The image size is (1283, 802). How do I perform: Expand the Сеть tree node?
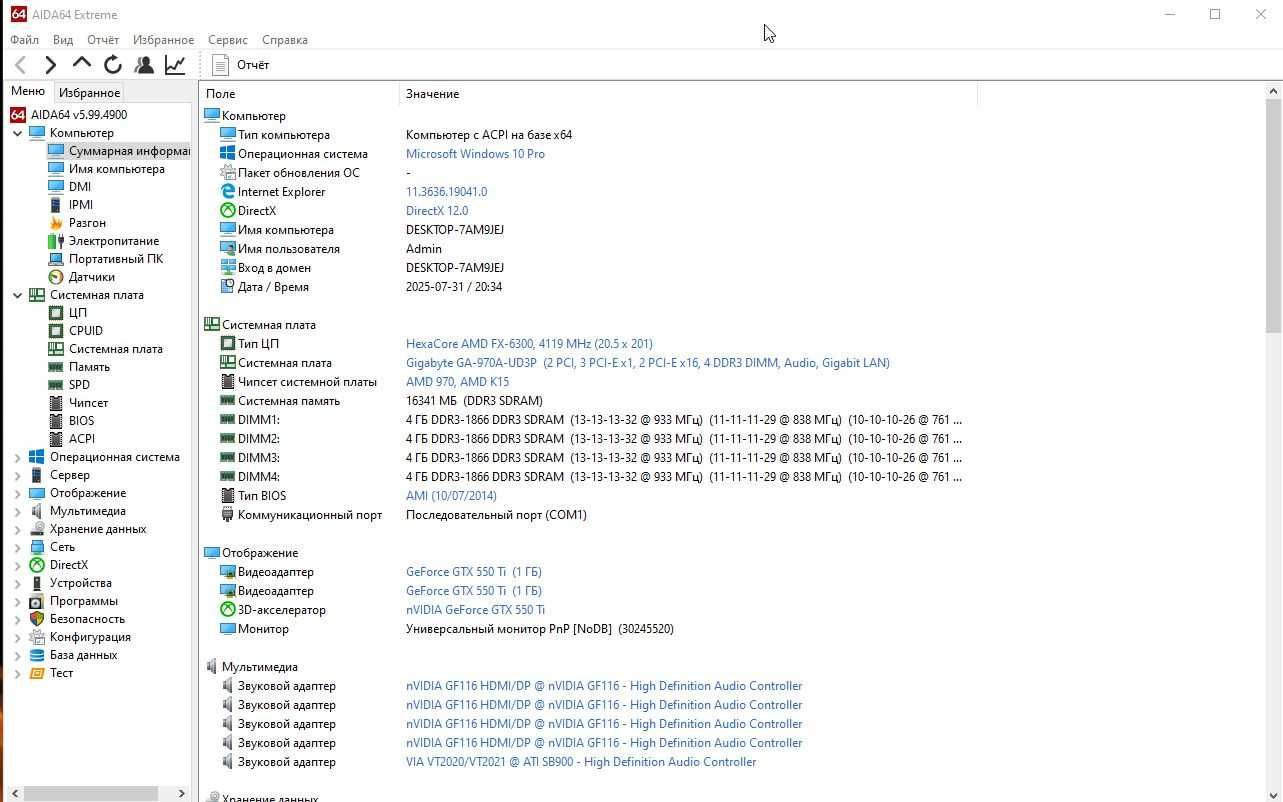tap(17, 547)
